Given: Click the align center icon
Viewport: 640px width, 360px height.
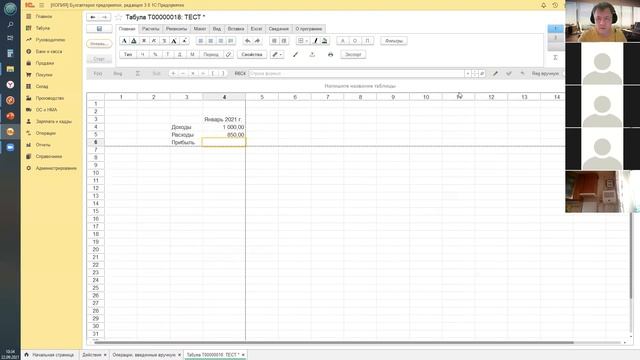Looking at the screenshot, I should (x=211, y=41).
